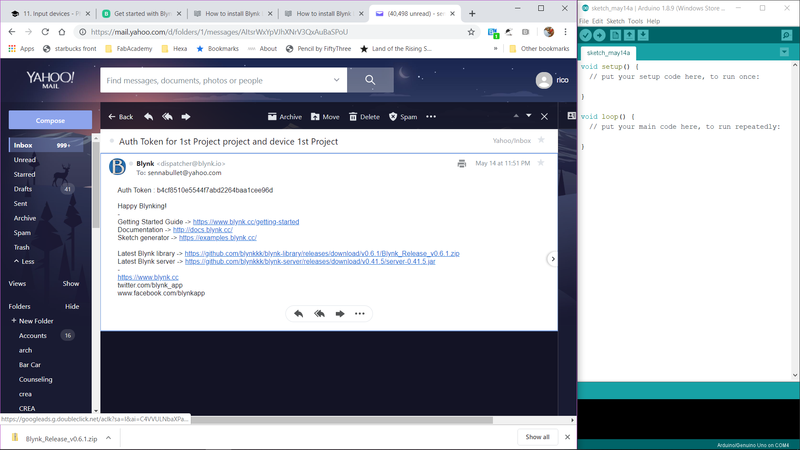The image size is (800, 450).
Task: Open the search options dropdown arrow
Action: click(x=336, y=80)
